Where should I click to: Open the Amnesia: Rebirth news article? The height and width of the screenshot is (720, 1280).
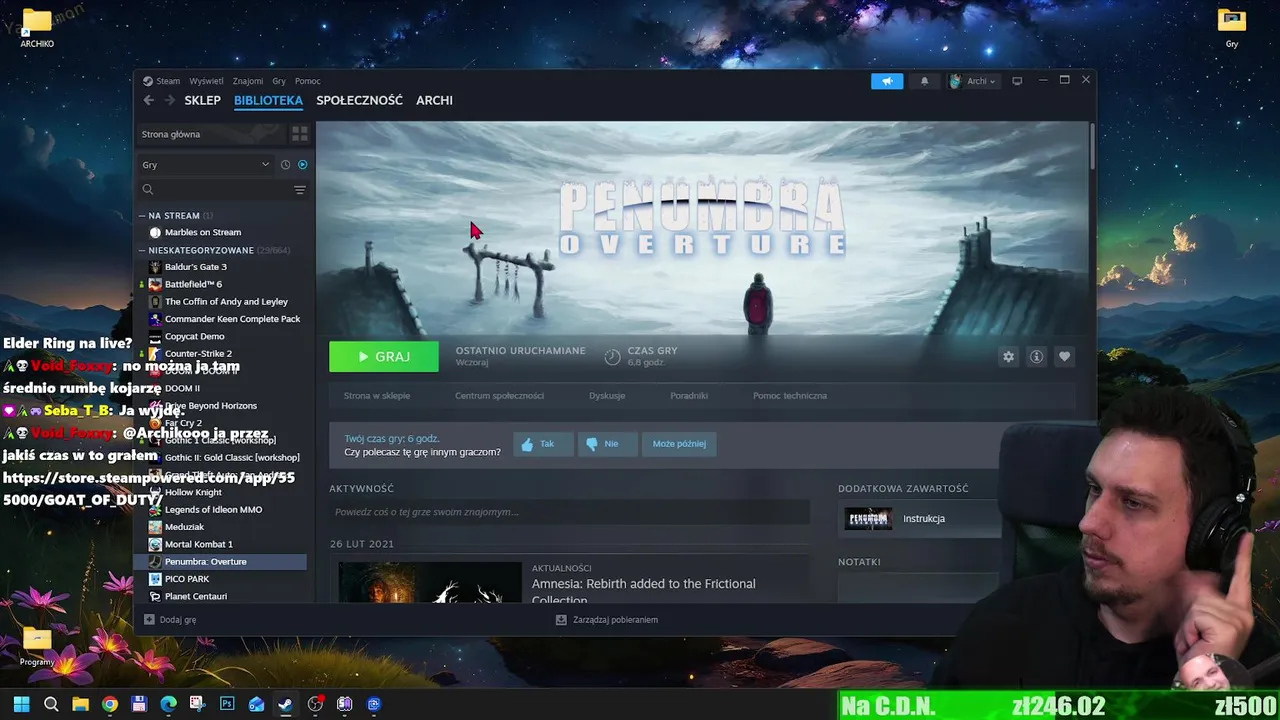(644, 590)
